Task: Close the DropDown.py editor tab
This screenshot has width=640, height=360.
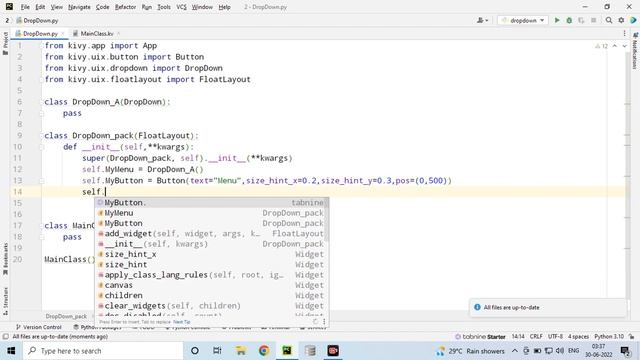Action: 63,33
